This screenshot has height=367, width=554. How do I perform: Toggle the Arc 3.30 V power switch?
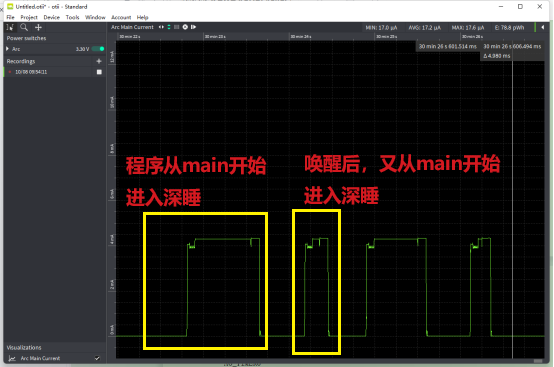(x=99, y=49)
